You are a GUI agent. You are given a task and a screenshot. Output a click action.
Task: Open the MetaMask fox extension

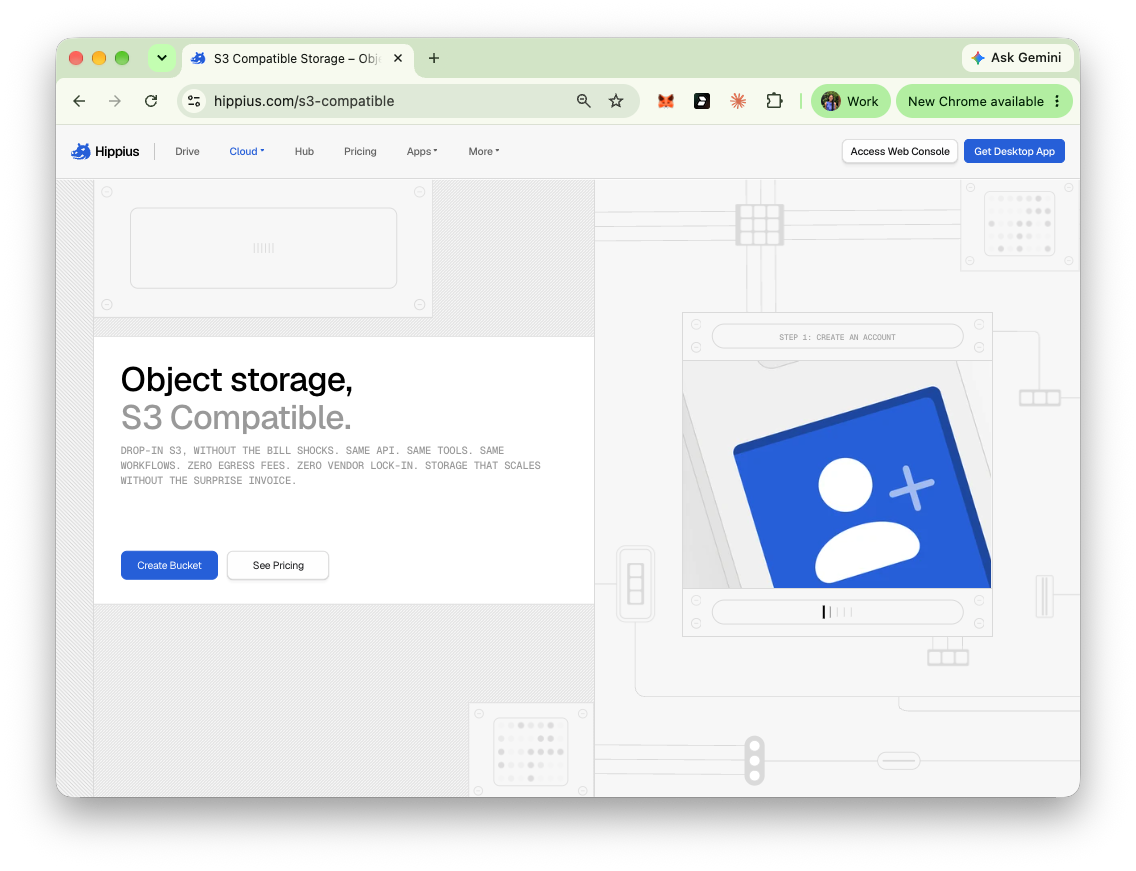pyautogui.click(x=666, y=101)
